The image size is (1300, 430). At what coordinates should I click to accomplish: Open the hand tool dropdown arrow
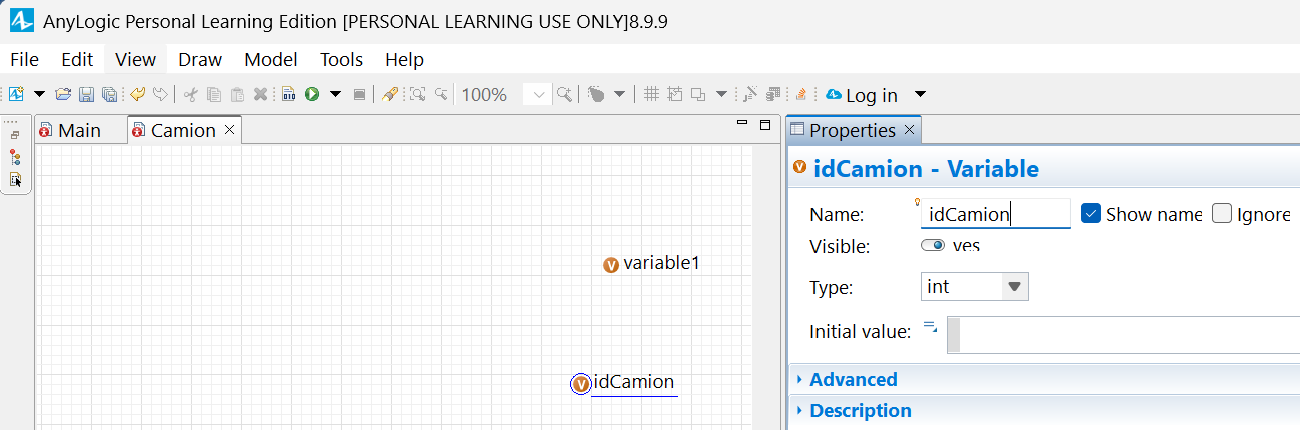(619, 94)
